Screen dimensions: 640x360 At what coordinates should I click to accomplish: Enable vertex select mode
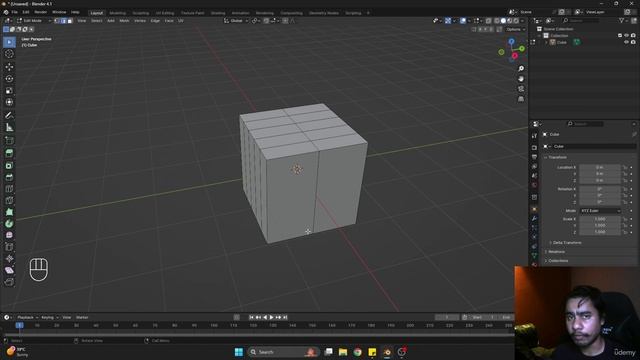point(57,20)
